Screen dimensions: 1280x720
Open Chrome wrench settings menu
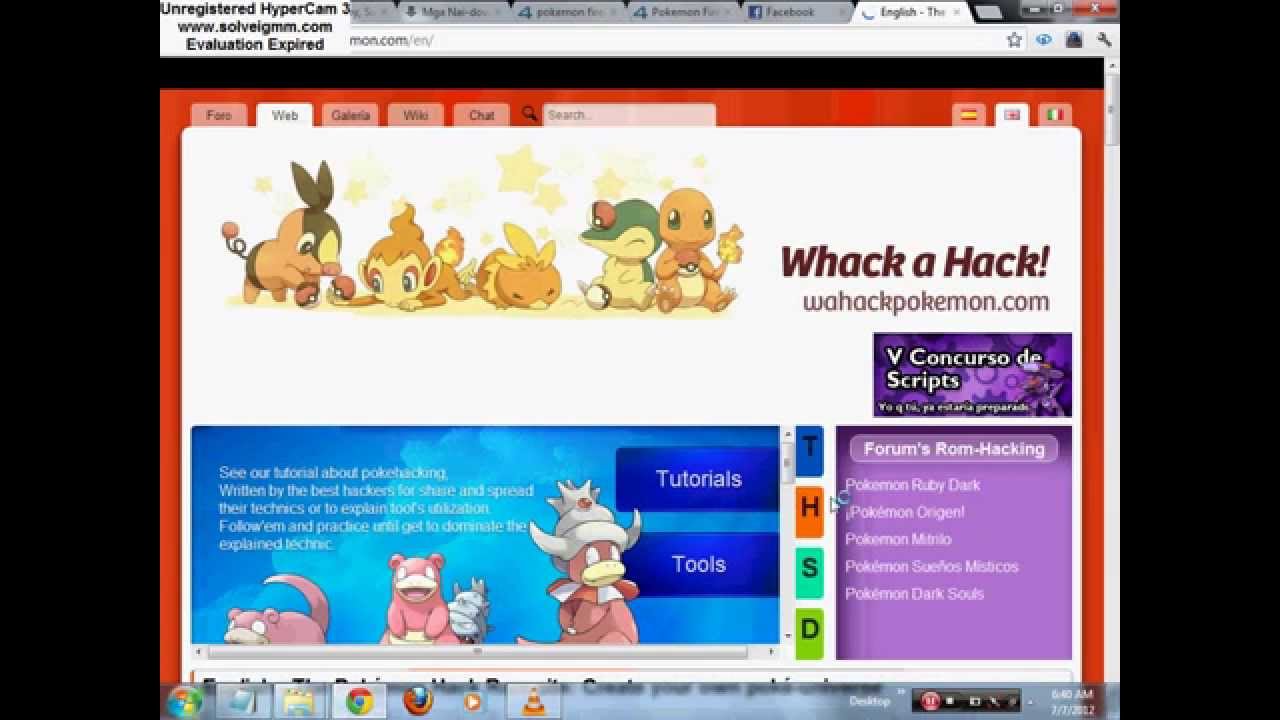point(1104,40)
